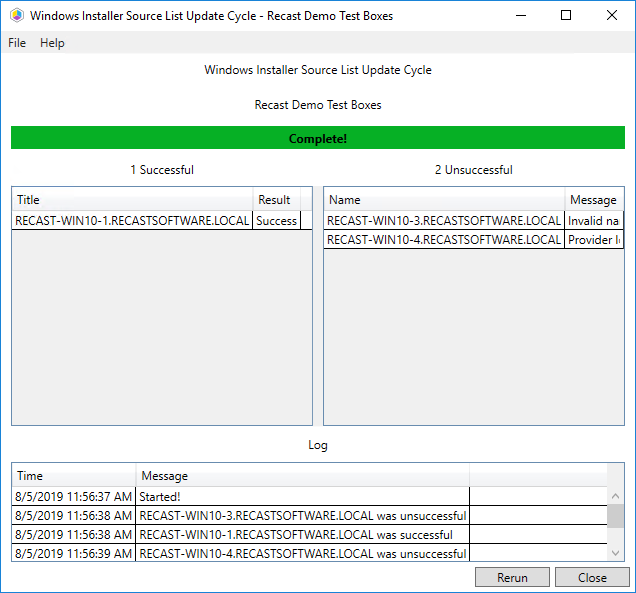Click the Success result cell
Image resolution: width=636 pixels, height=593 pixels.
point(277,221)
